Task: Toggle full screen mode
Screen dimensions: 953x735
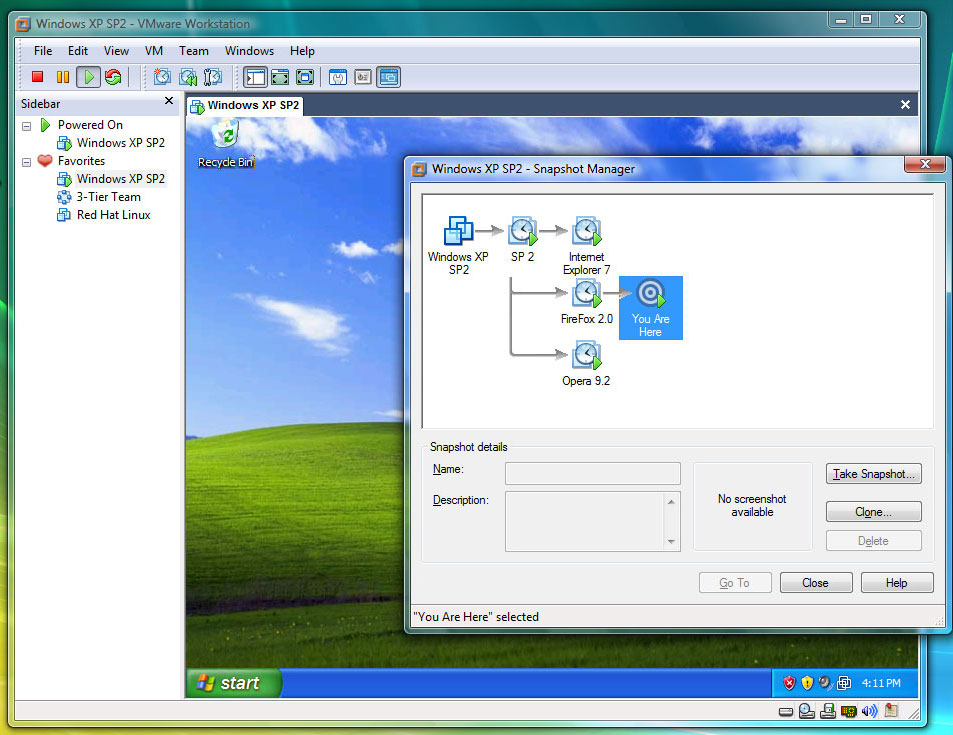Action: [280, 77]
